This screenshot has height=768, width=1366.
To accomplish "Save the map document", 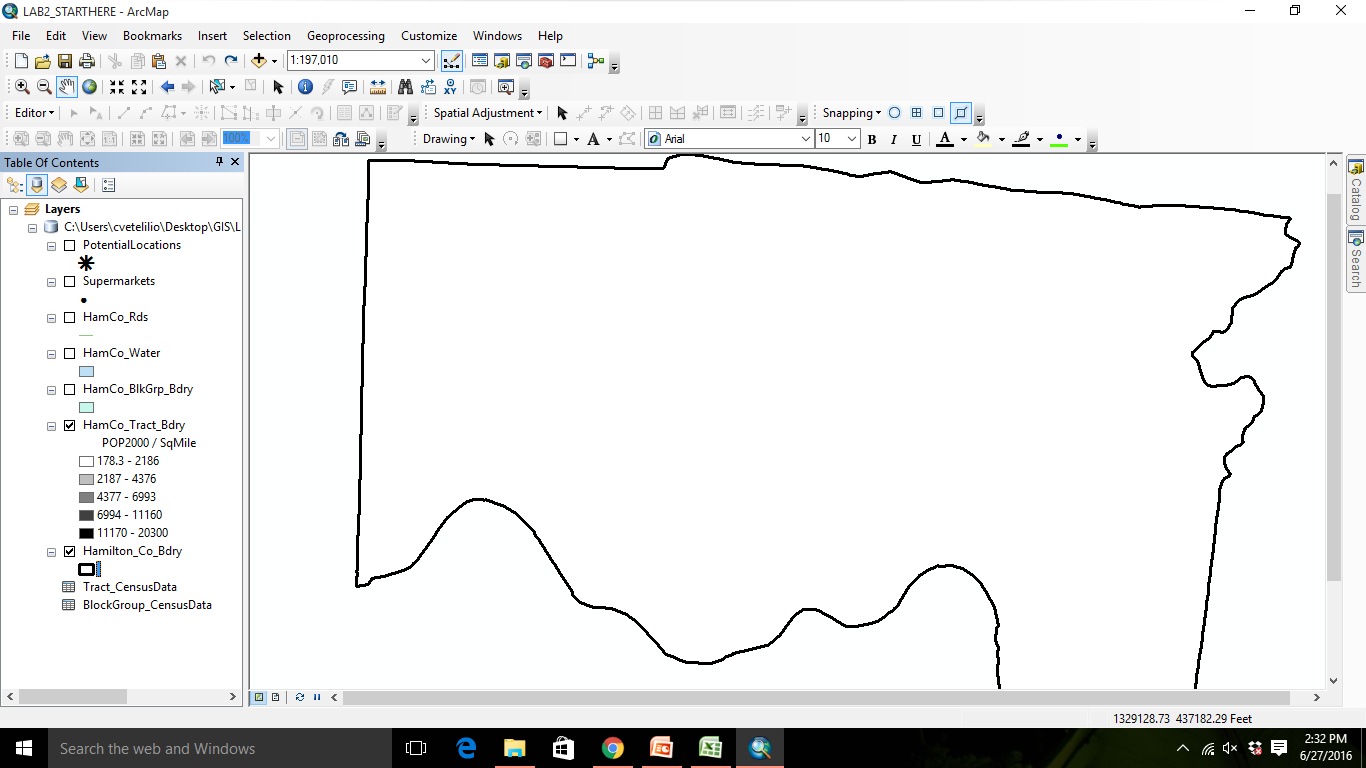I will pyautogui.click(x=65, y=61).
